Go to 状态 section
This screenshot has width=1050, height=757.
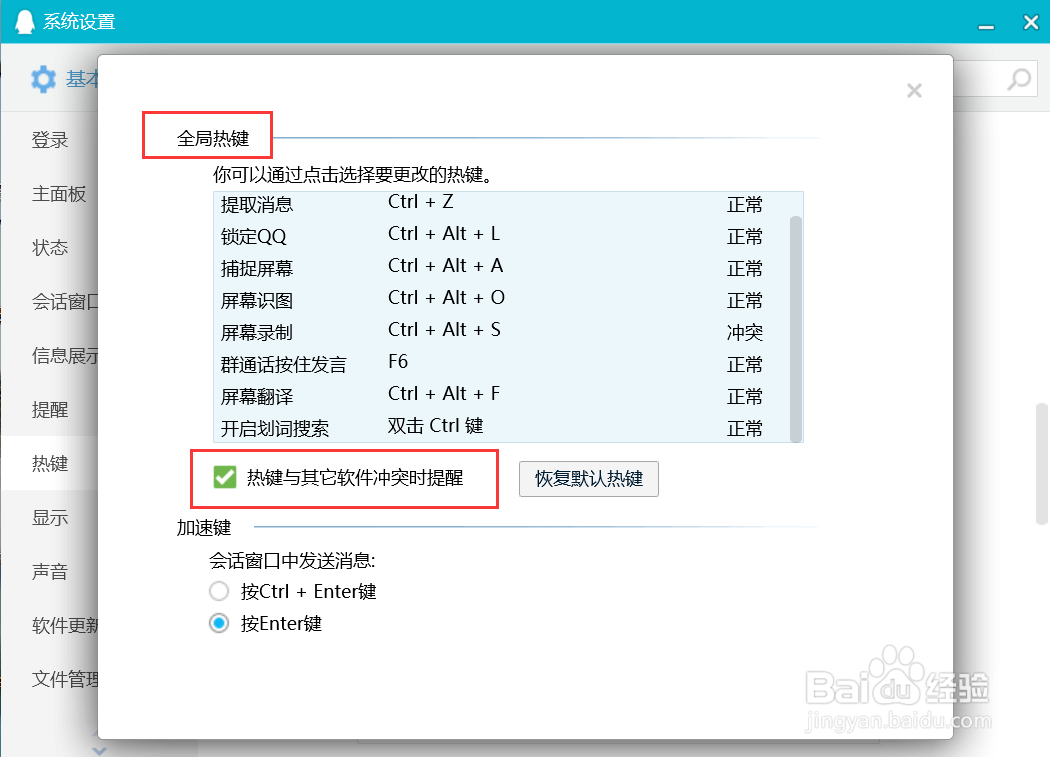[50, 247]
